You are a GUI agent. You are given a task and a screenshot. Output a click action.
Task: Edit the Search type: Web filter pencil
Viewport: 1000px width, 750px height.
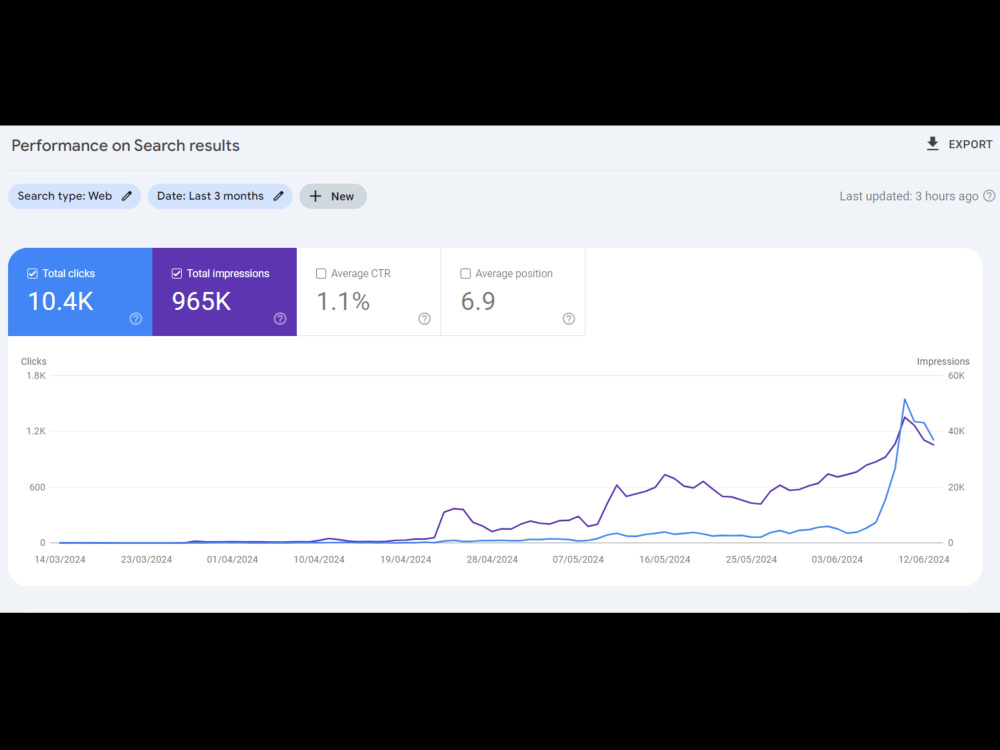[x=127, y=196]
